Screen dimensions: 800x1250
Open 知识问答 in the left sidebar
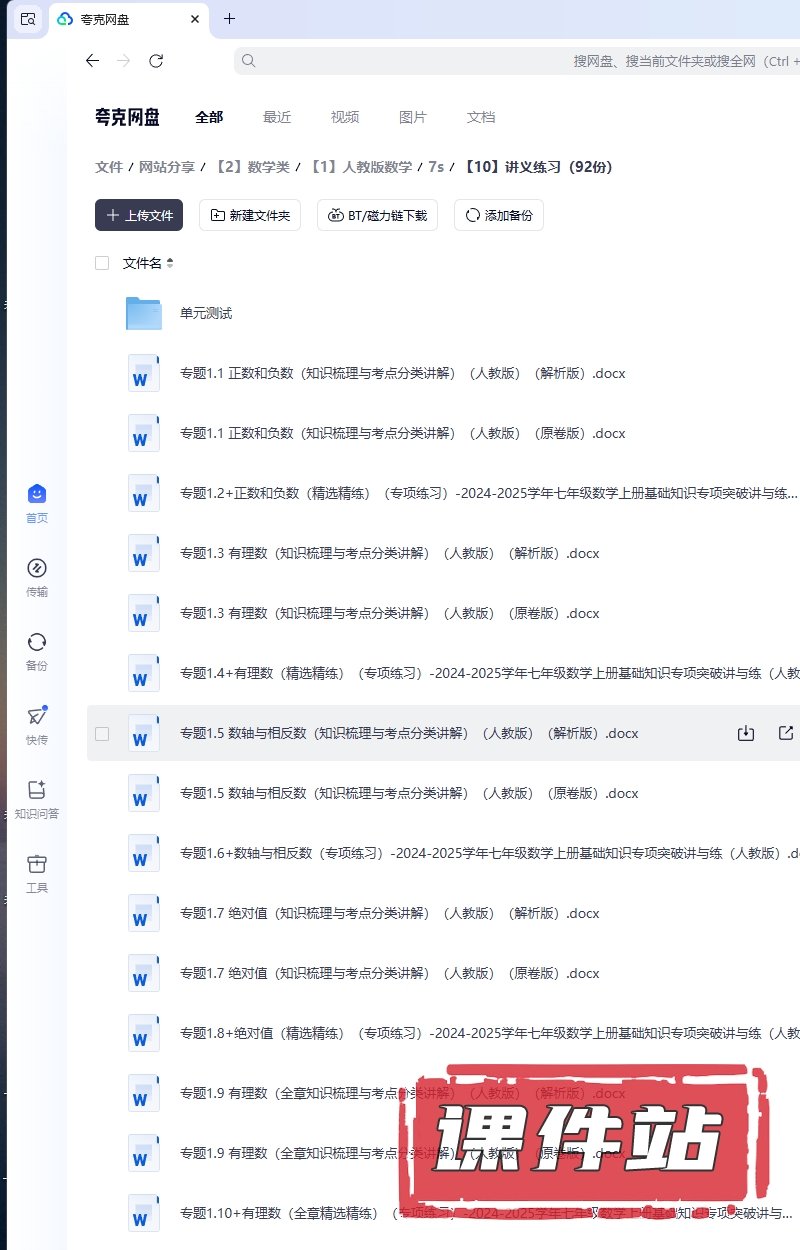[37, 799]
